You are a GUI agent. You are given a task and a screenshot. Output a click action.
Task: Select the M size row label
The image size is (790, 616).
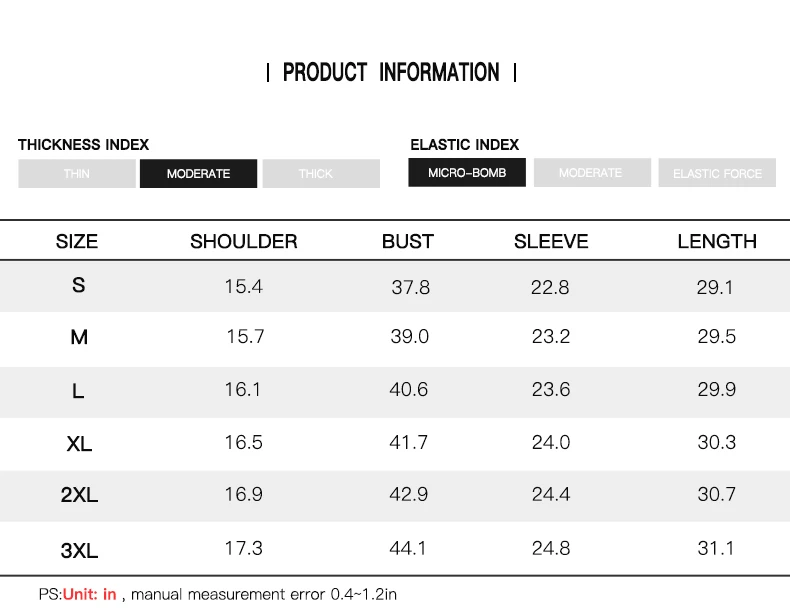click(x=79, y=337)
